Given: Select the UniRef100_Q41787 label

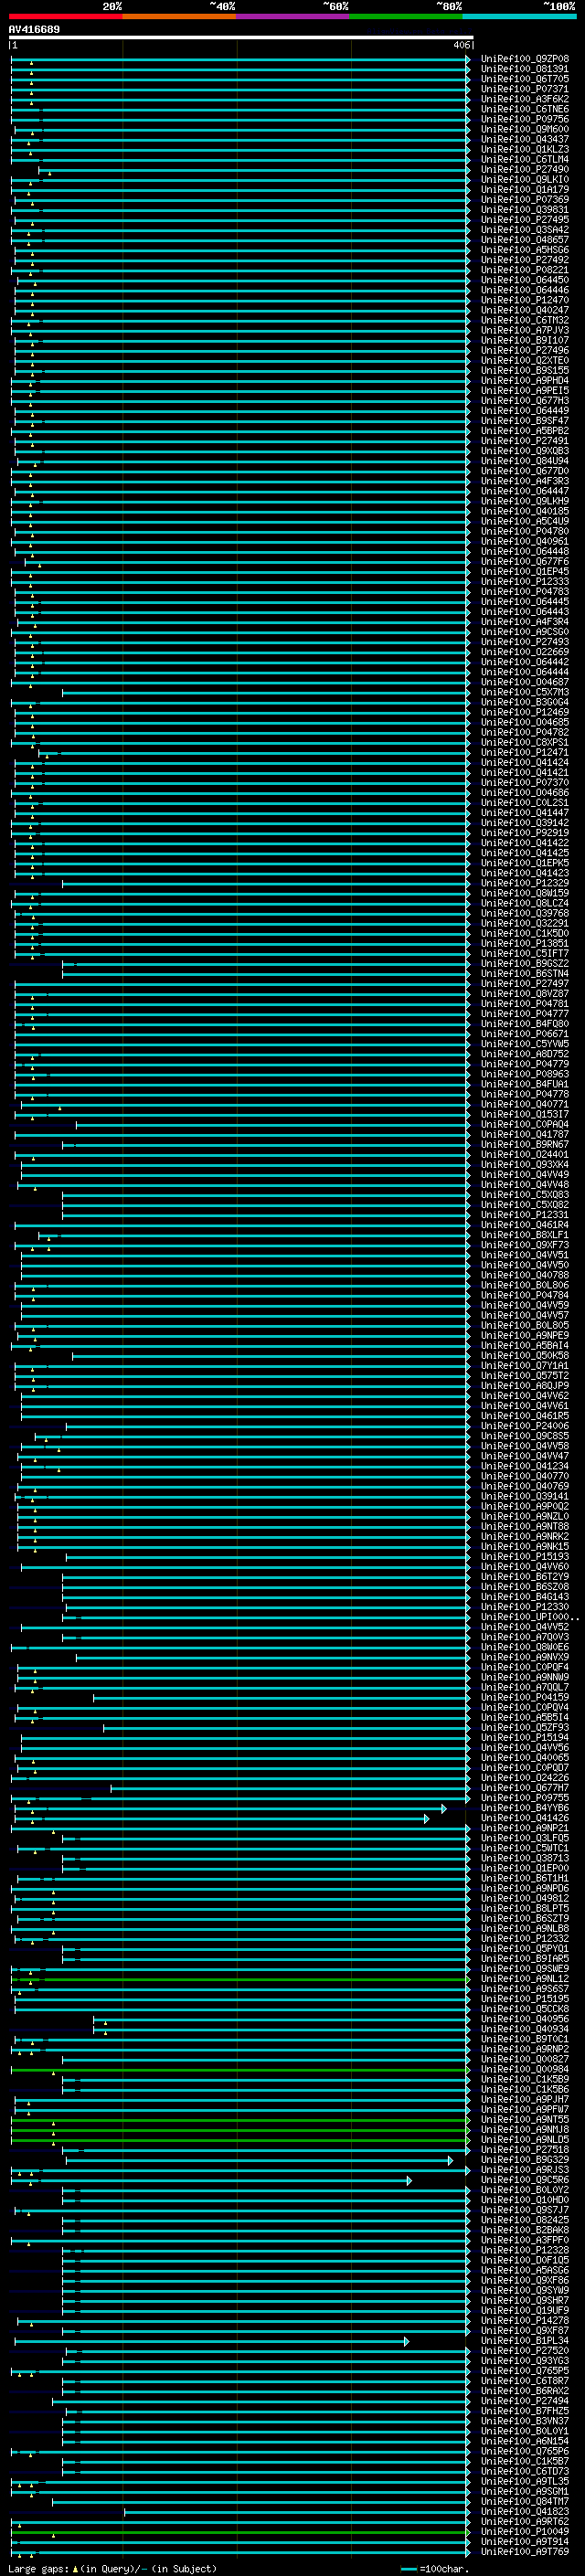Looking at the screenshot, I should [524, 1134].
